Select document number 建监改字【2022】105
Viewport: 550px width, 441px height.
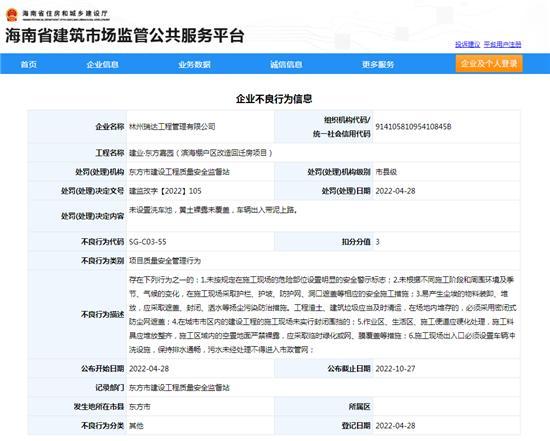pyautogui.click(x=165, y=191)
